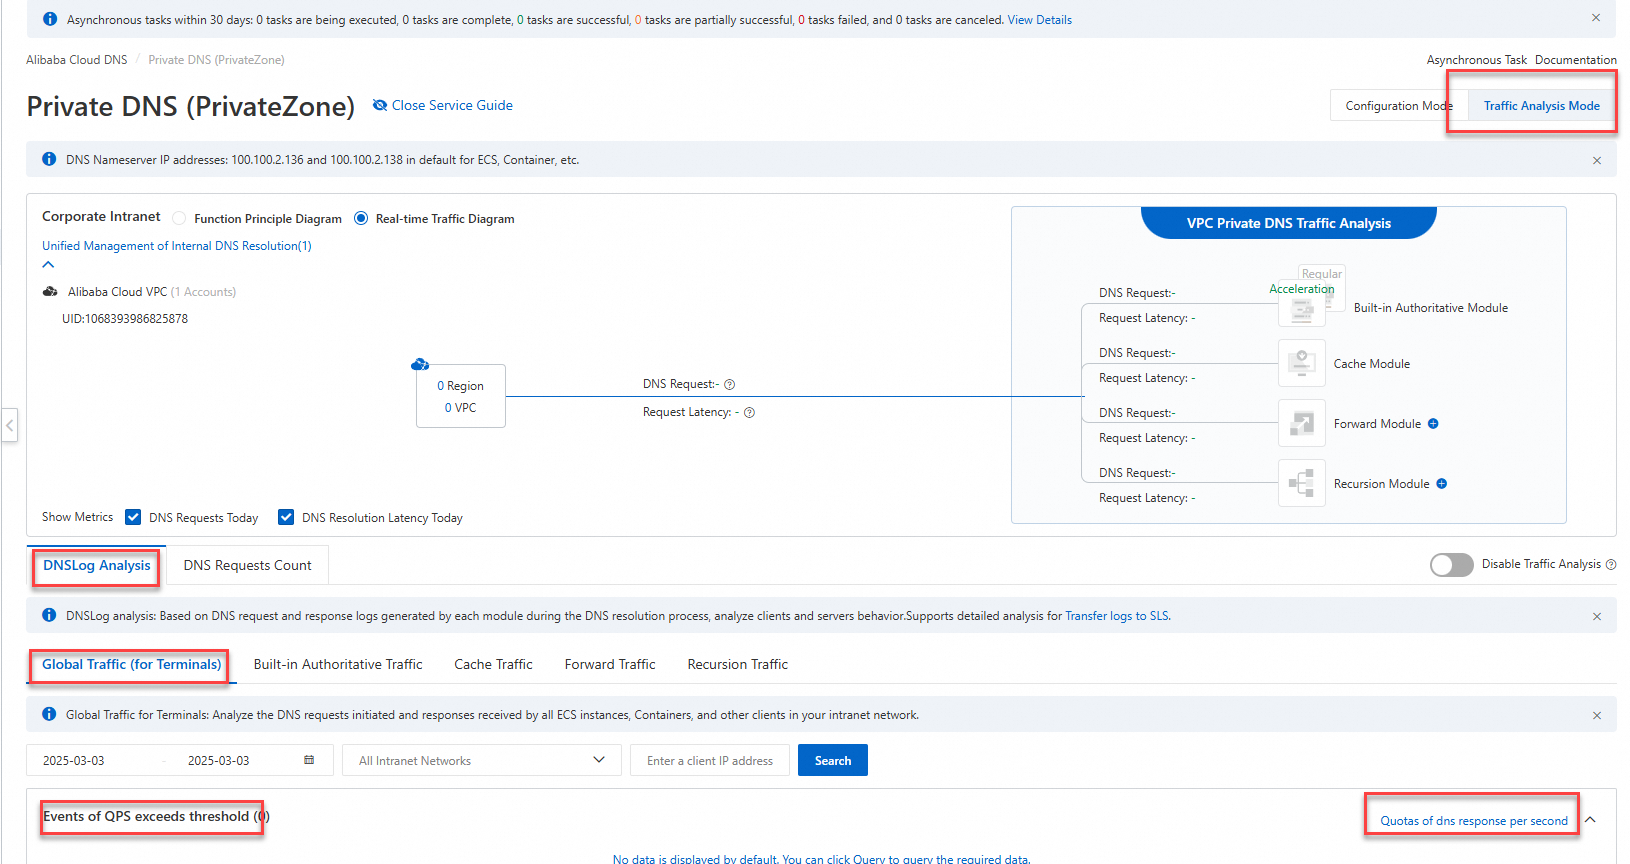Click the cloud icon on the Region VPC box
This screenshot has height=864, width=1630.
click(x=420, y=364)
